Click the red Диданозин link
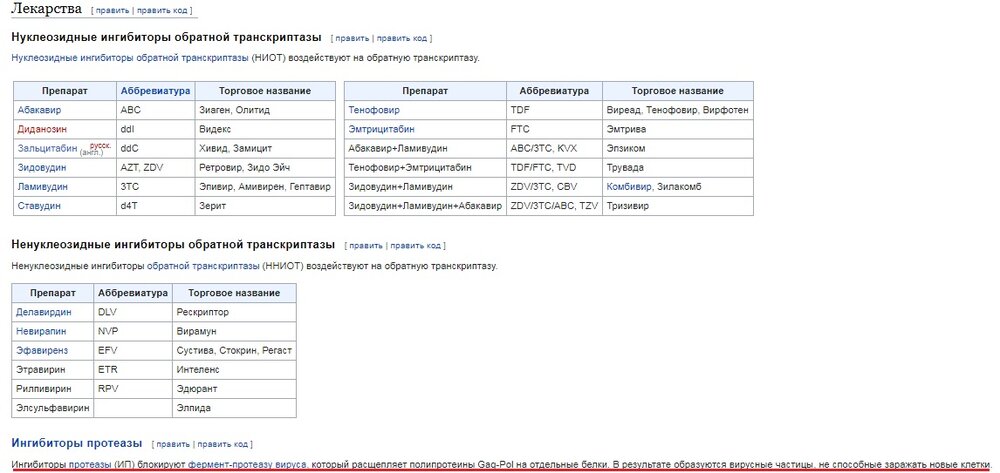The width and height of the screenshot is (1000, 473). click(x=43, y=129)
